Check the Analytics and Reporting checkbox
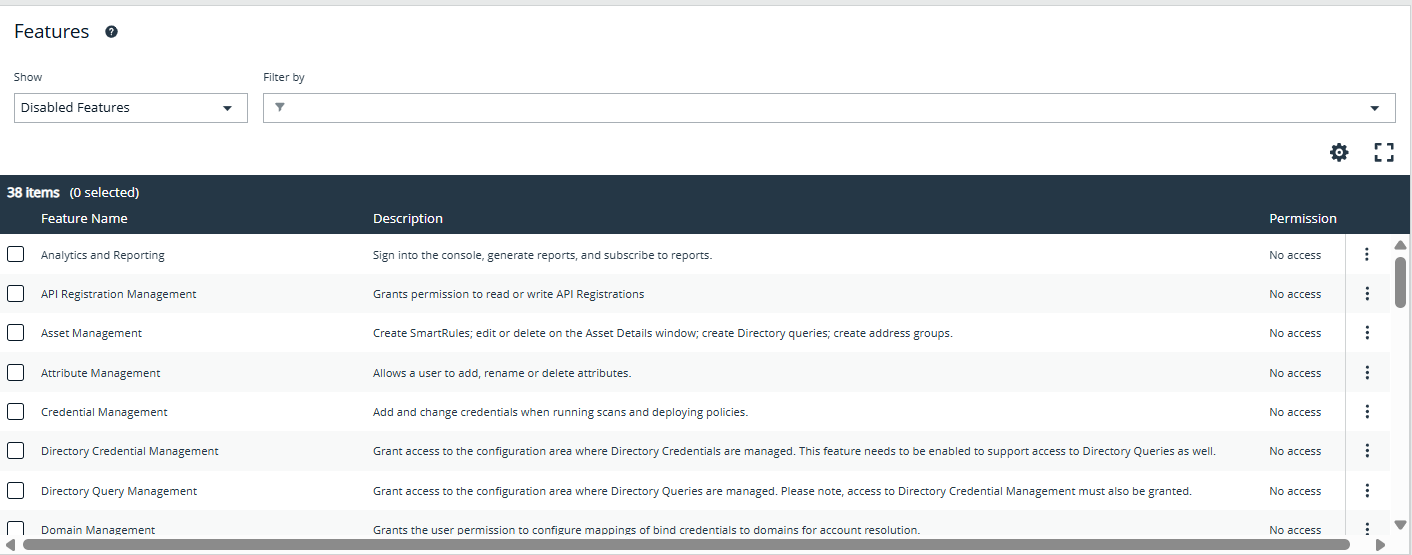The height and width of the screenshot is (555, 1412). [16, 254]
